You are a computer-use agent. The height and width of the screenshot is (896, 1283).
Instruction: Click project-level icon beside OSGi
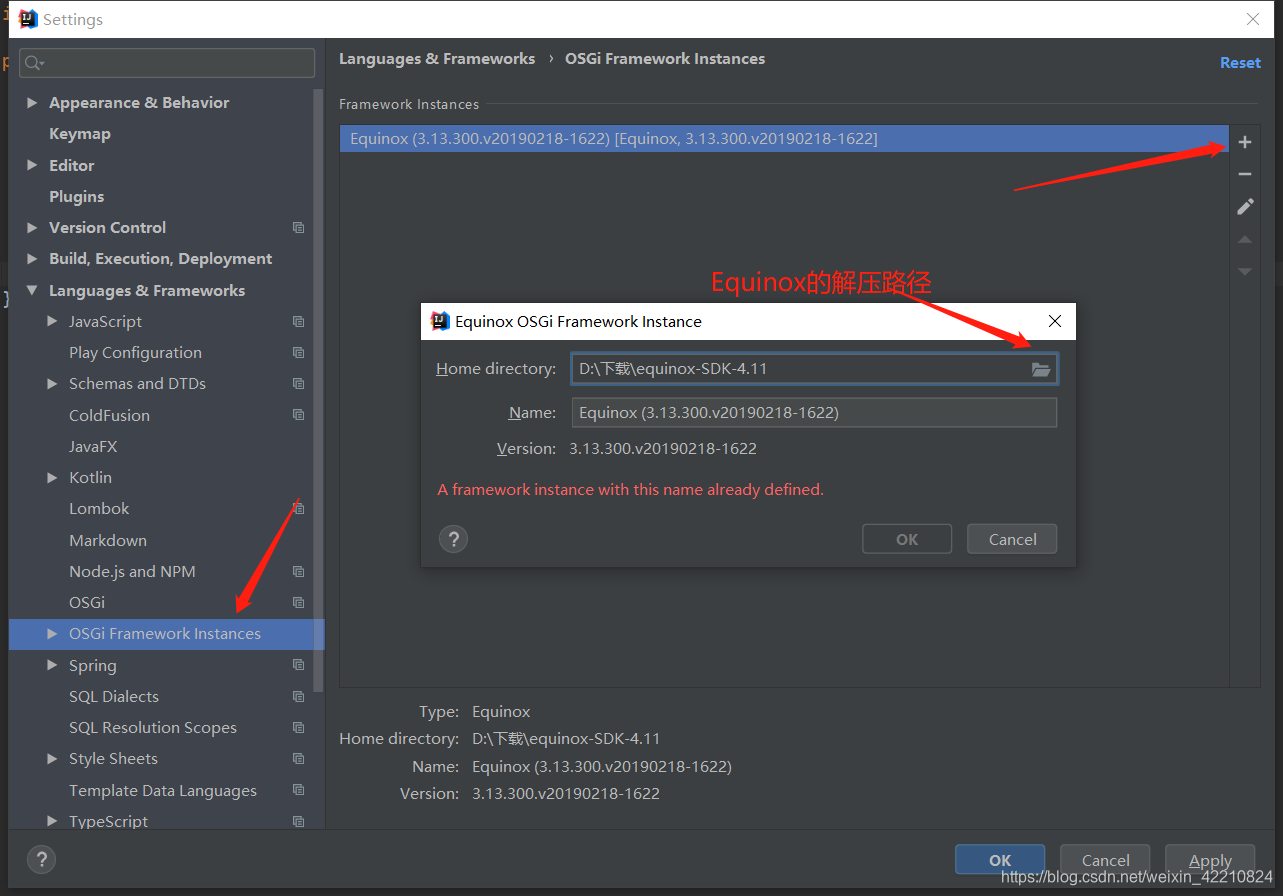[x=298, y=603]
